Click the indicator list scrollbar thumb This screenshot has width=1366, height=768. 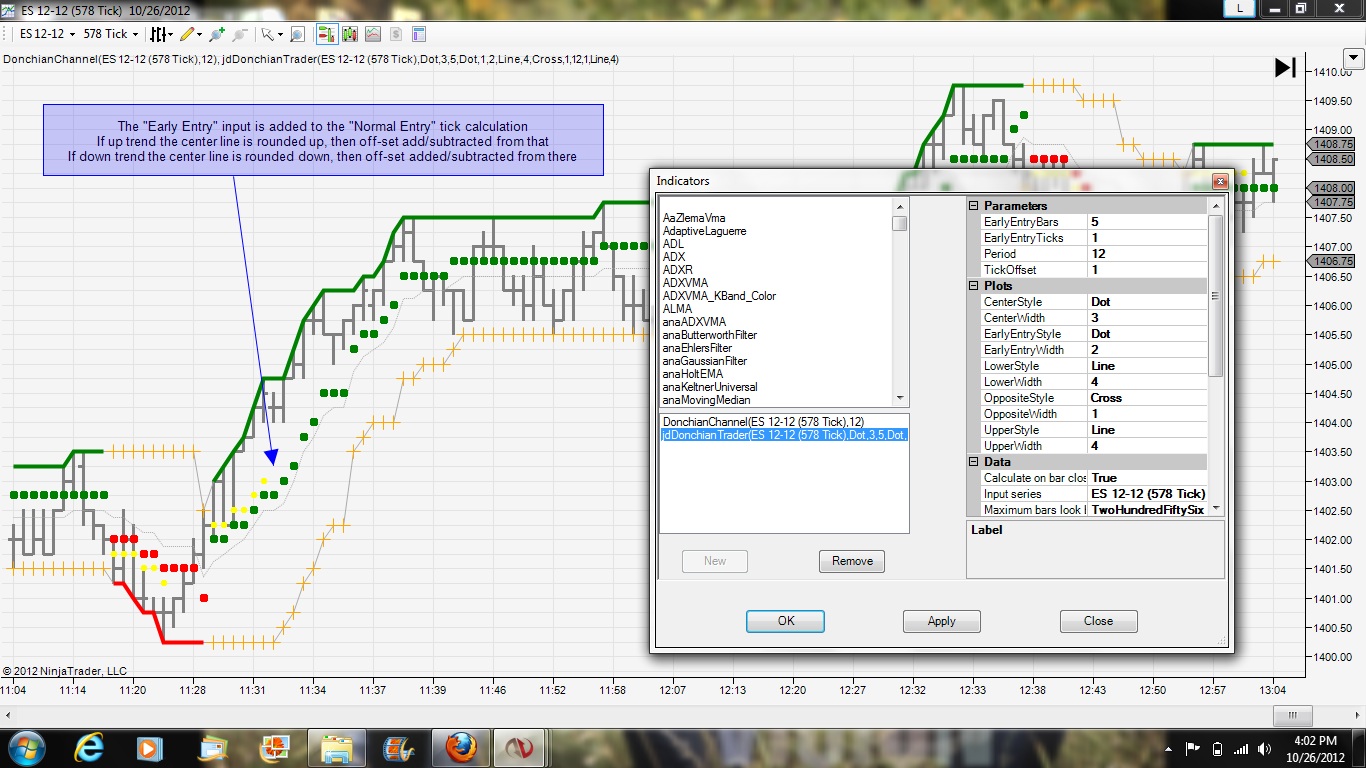[900, 223]
